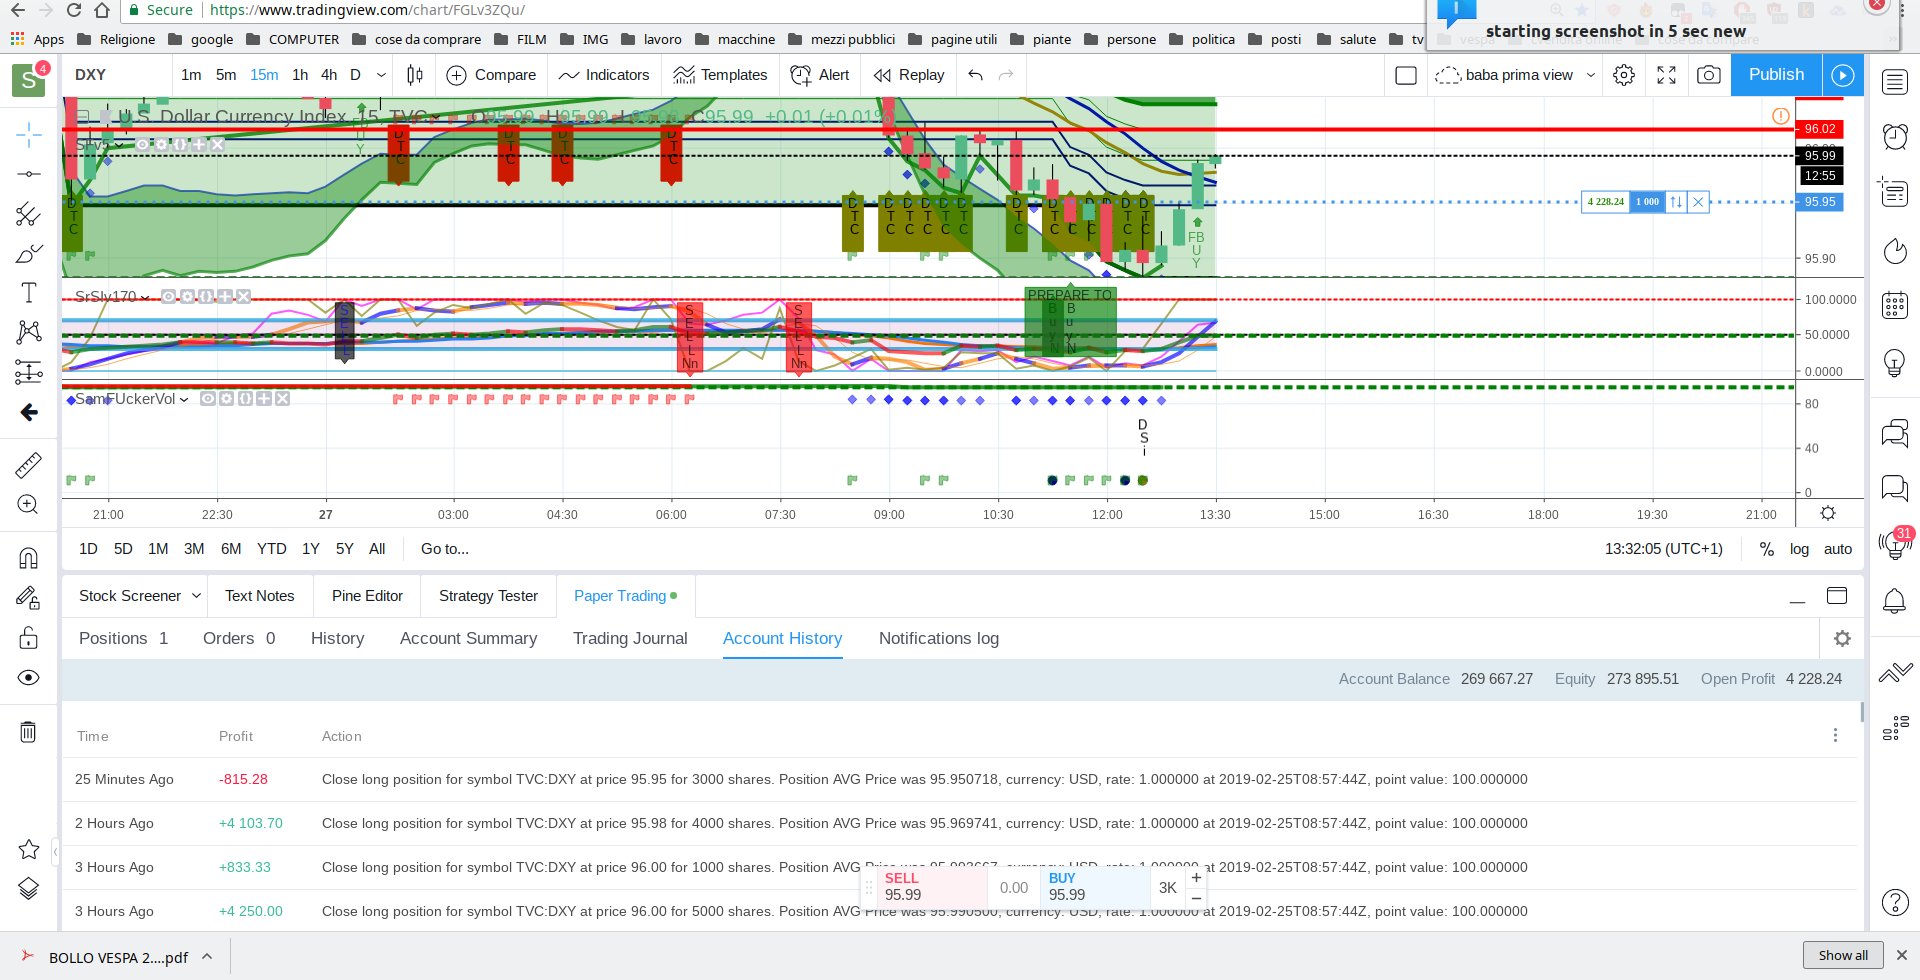Take a chart snapshot with camera icon

(1709, 75)
